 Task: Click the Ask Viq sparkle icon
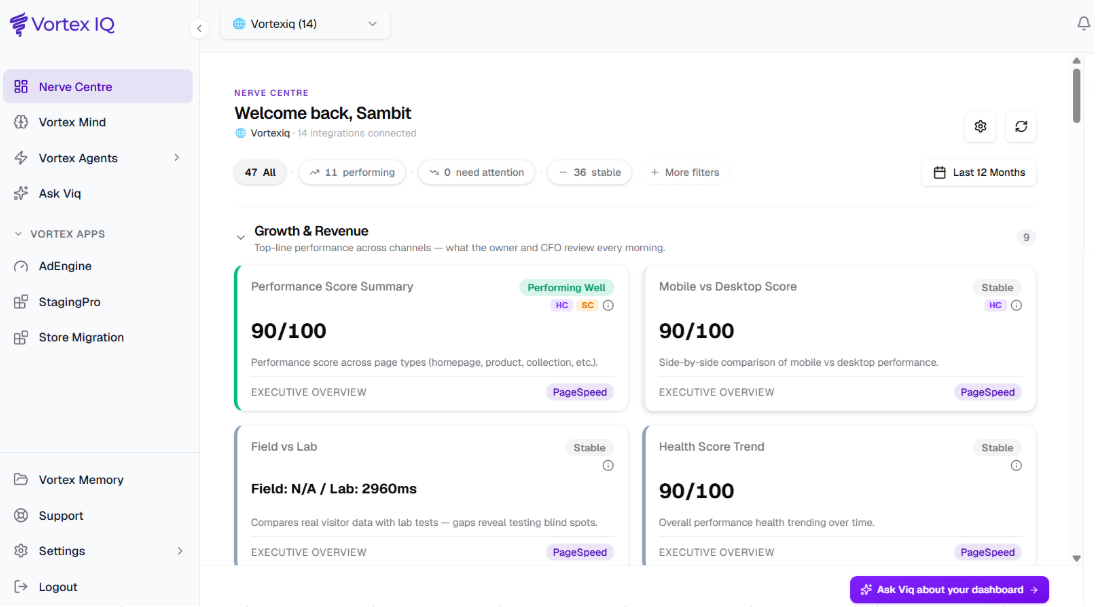(x=21, y=193)
